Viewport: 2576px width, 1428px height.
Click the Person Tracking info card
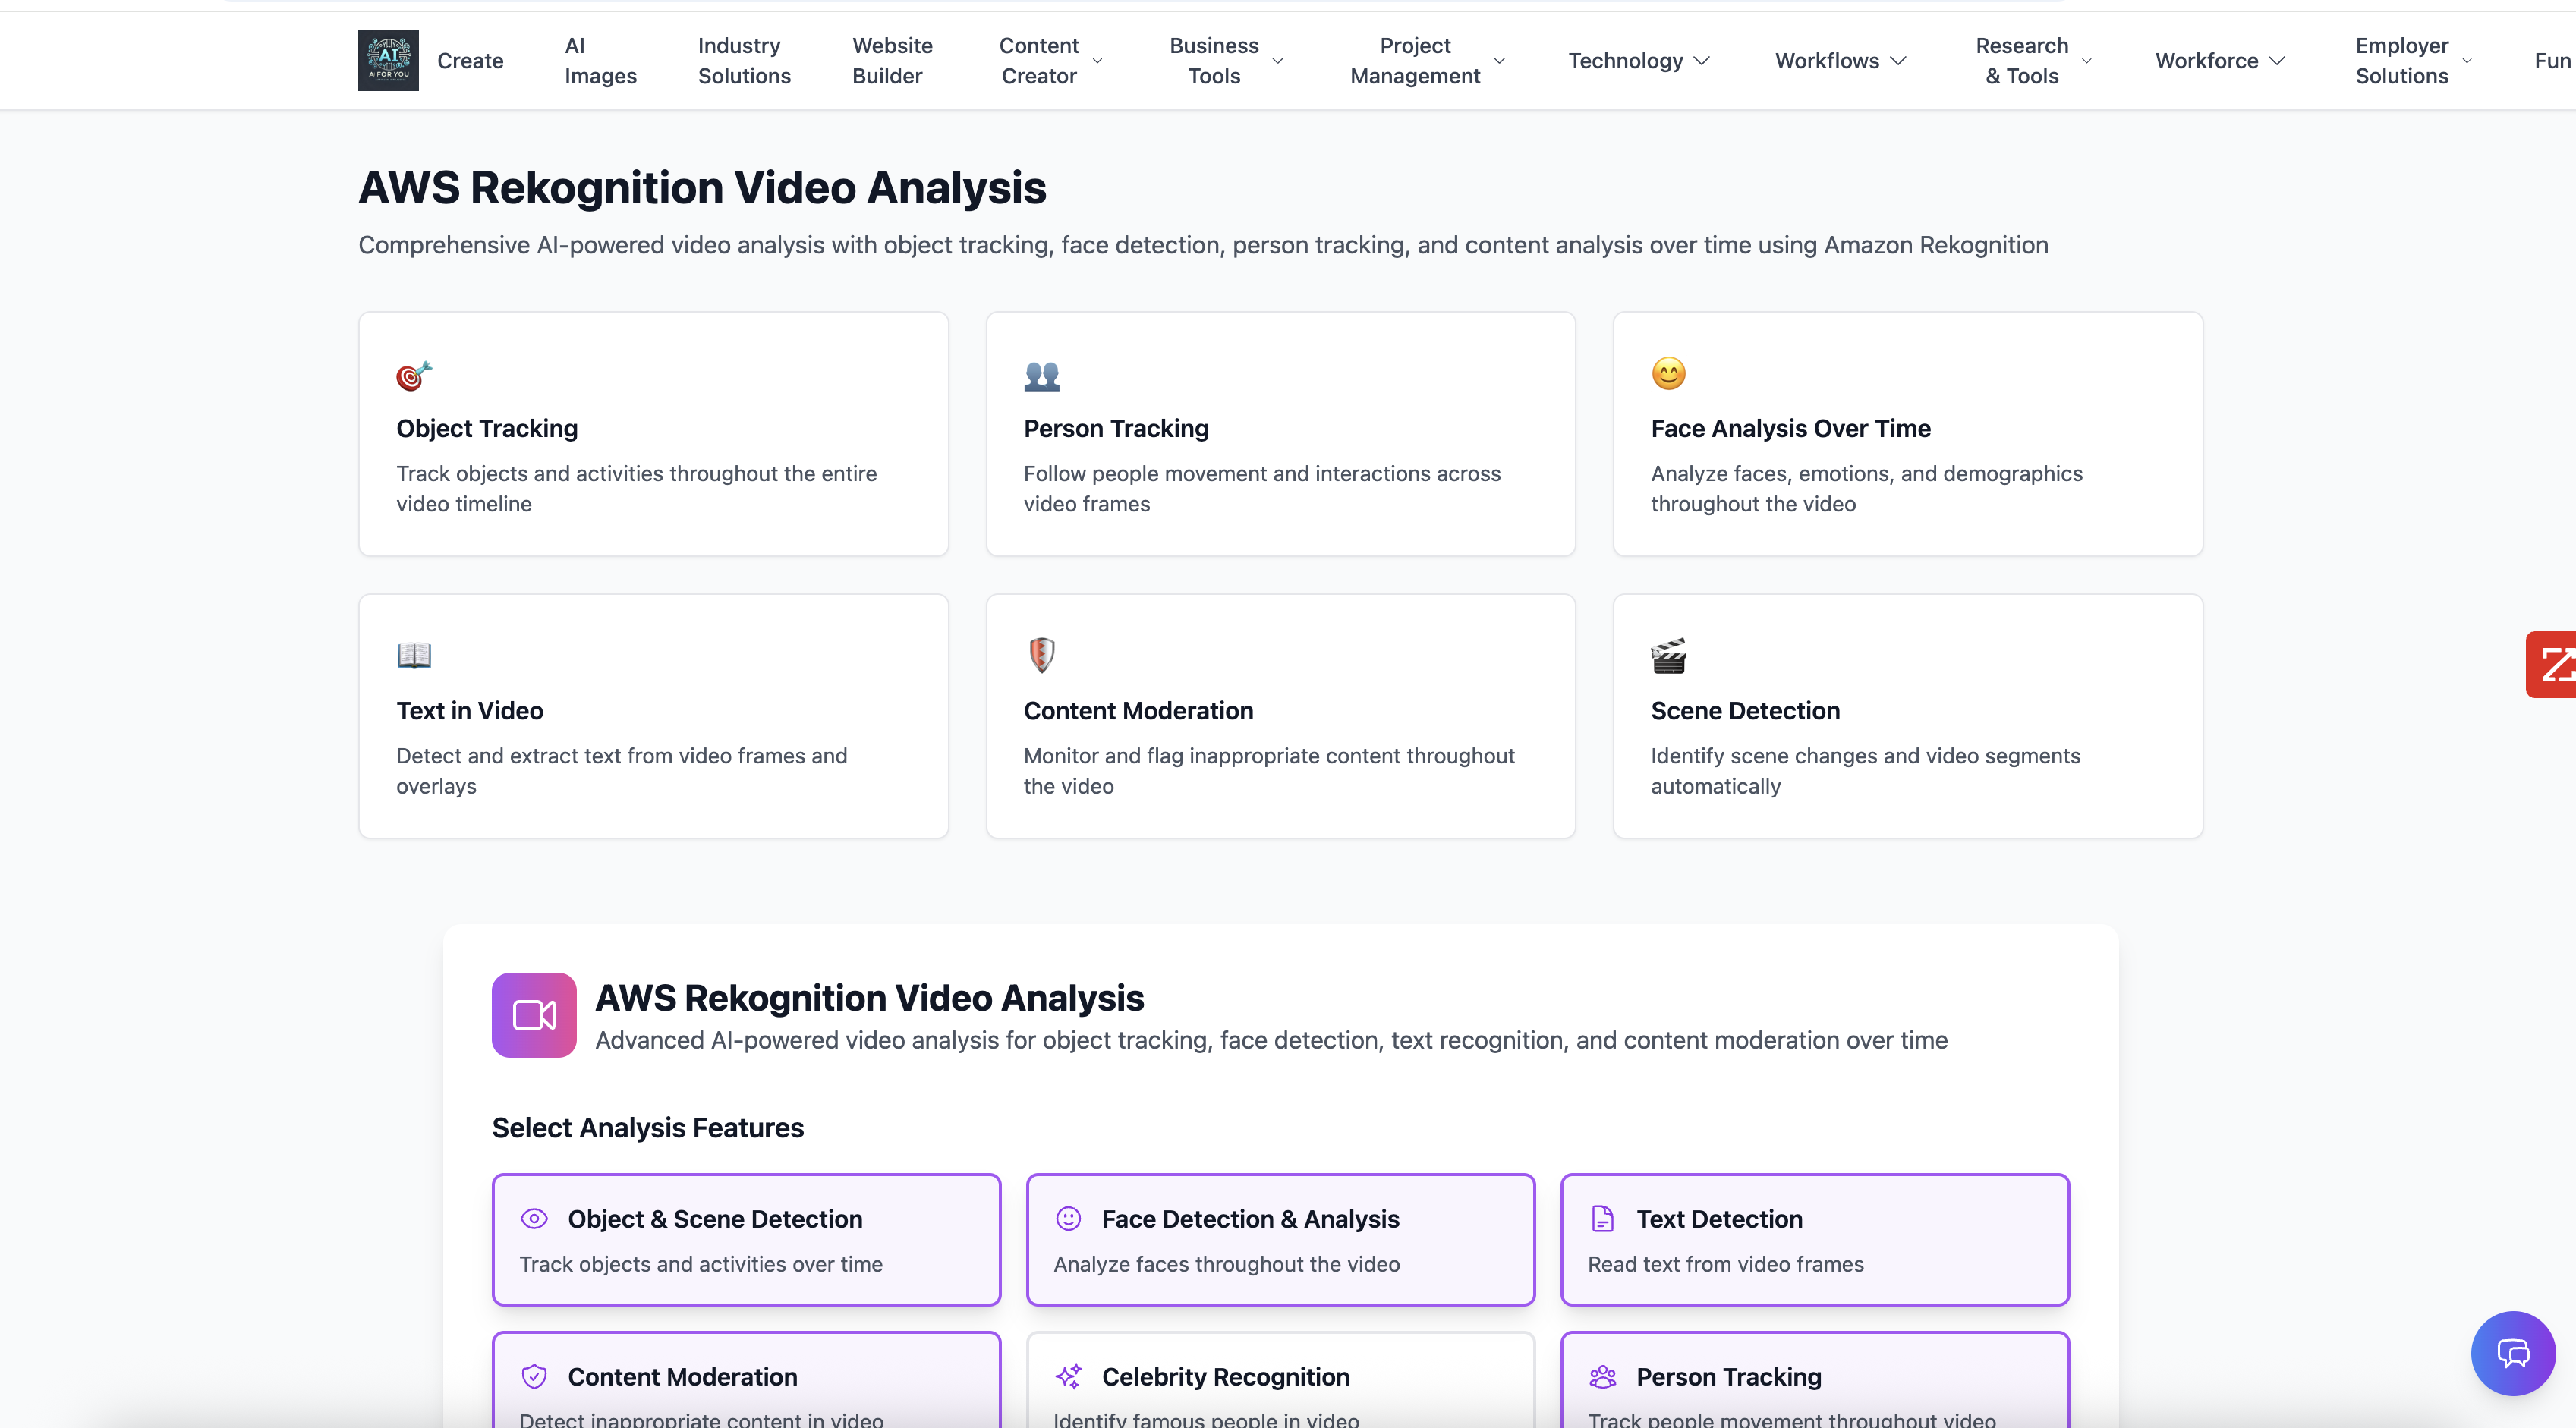[1280, 434]
